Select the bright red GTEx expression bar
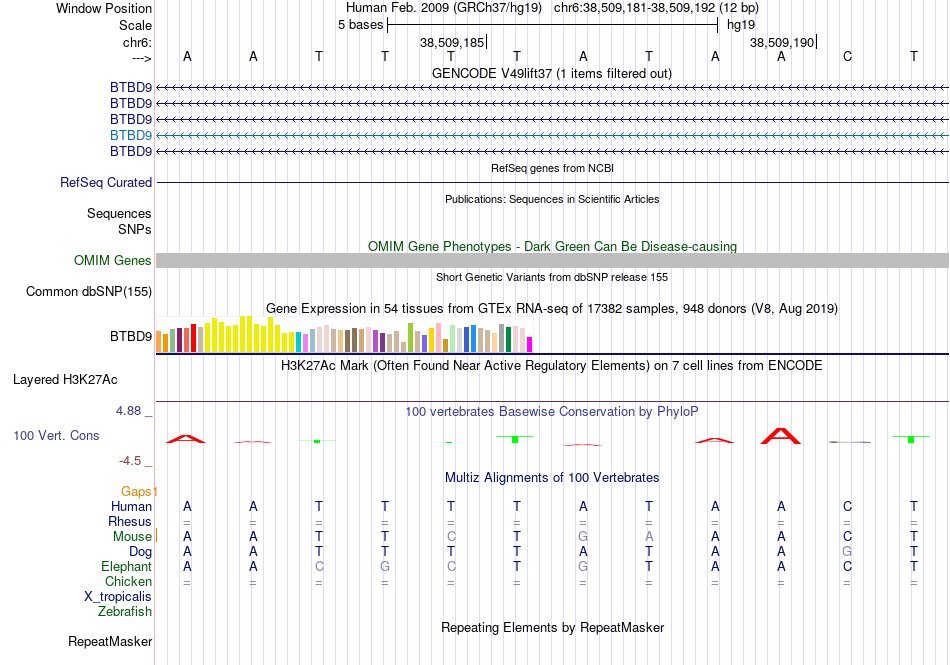 [x=193, y=338]
